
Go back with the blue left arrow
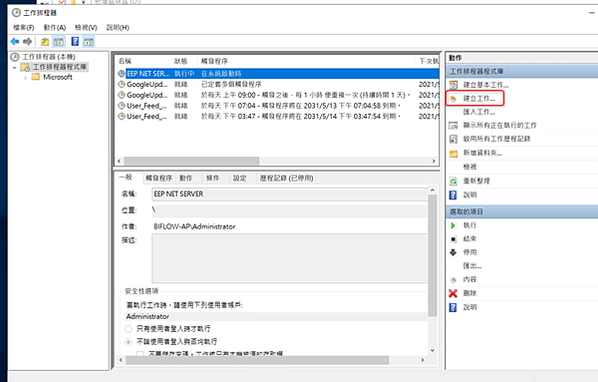point(15,42)
